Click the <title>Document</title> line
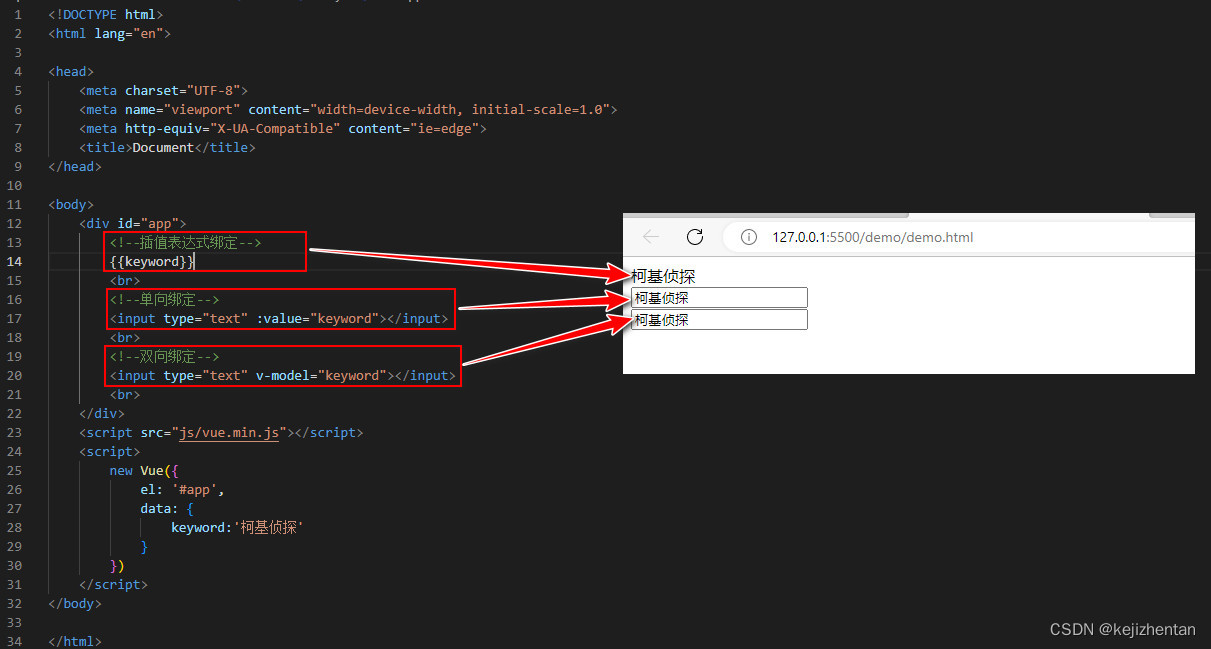Image resolution: width=1211 pixels, height=649 pixels. point(167,147)
